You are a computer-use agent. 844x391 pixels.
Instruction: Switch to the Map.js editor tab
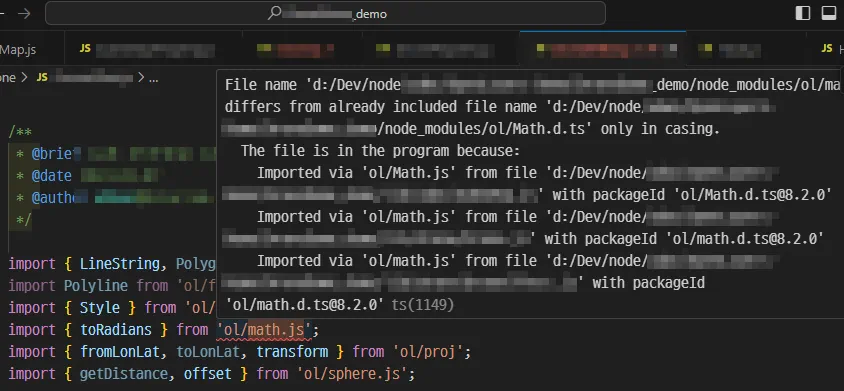coord(18,50)
